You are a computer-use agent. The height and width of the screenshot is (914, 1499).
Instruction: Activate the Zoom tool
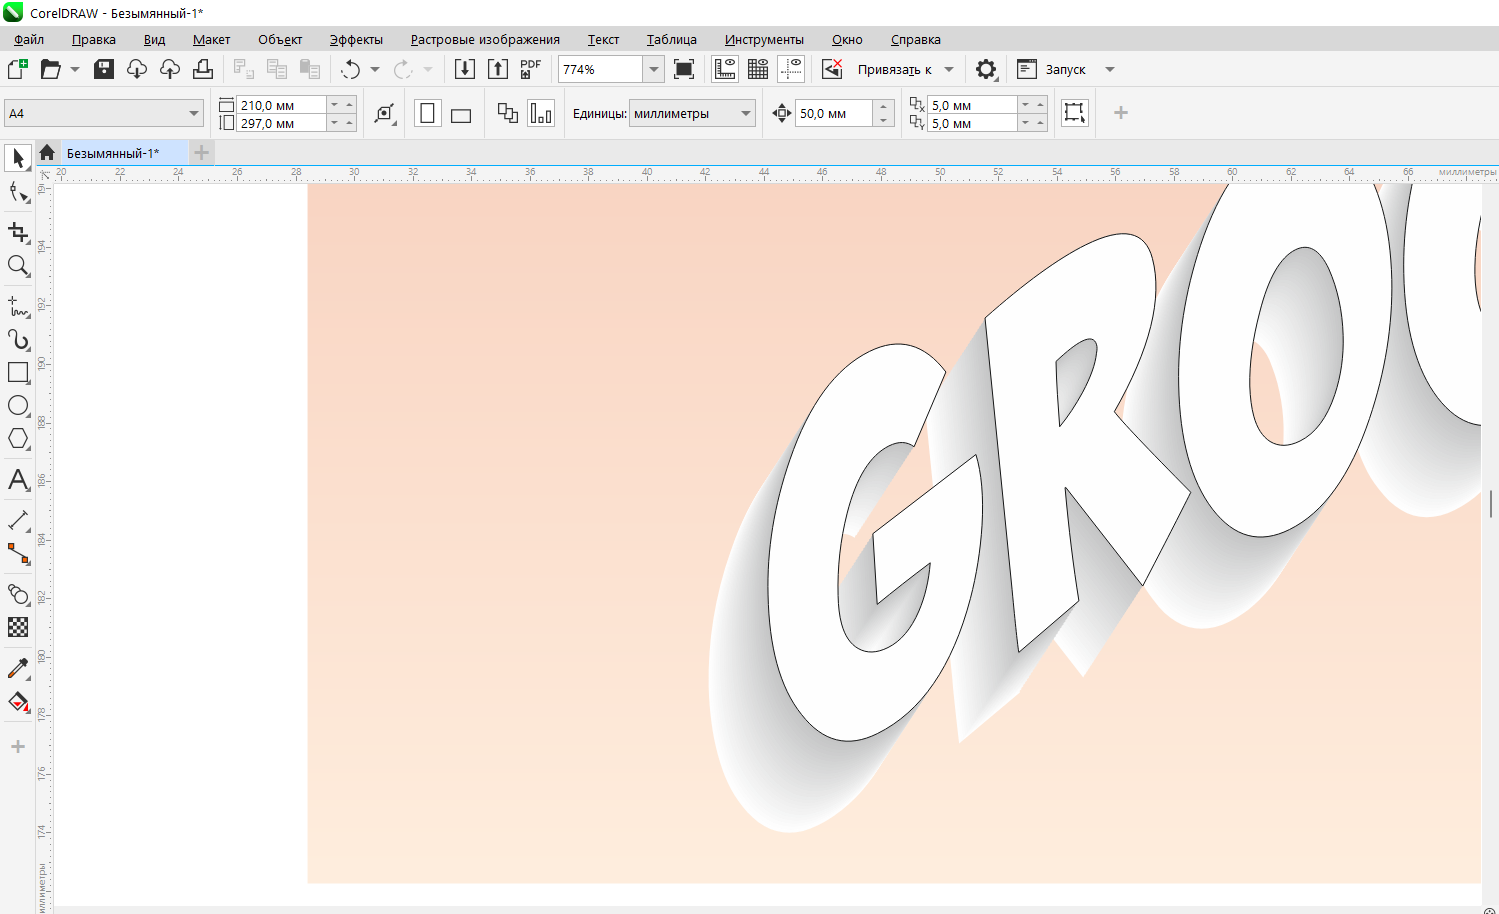[x=18, y=266]
